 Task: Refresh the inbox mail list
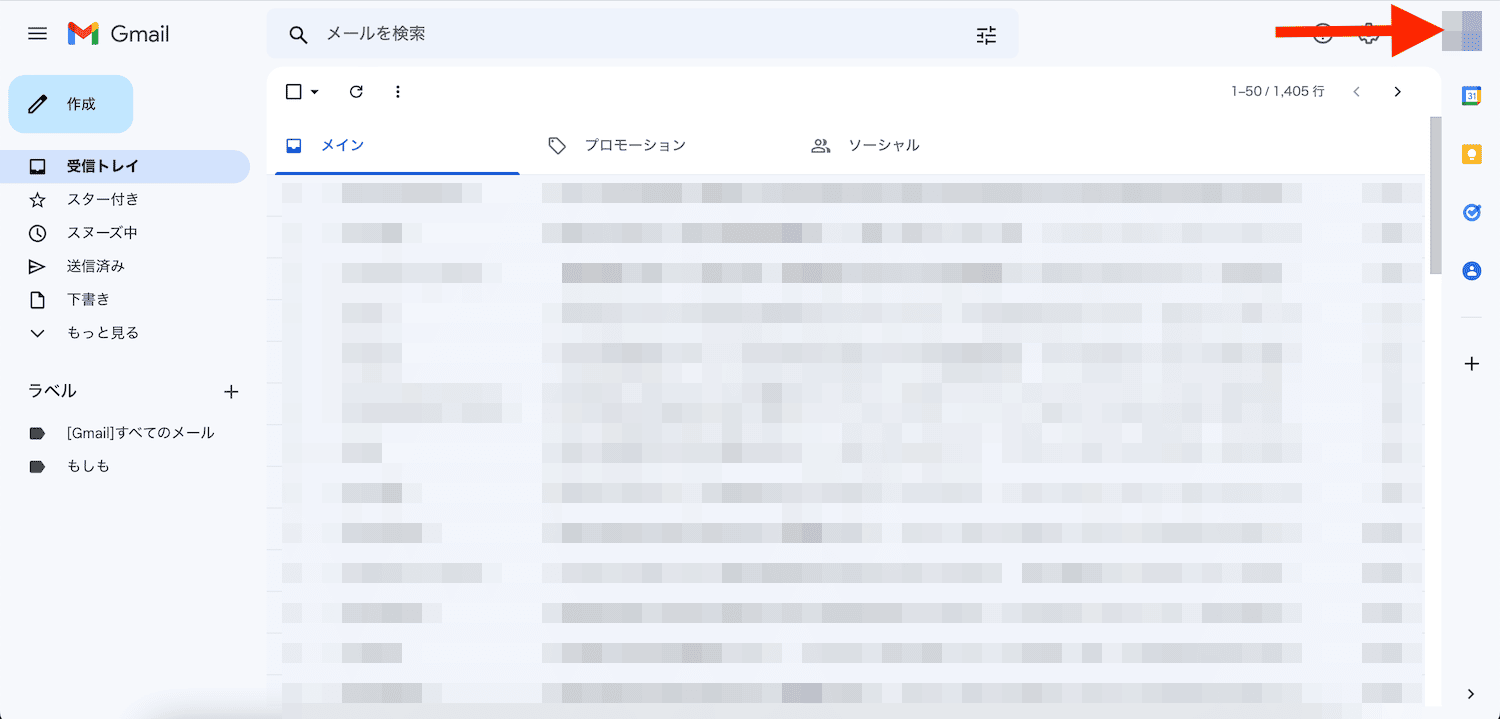356,92
